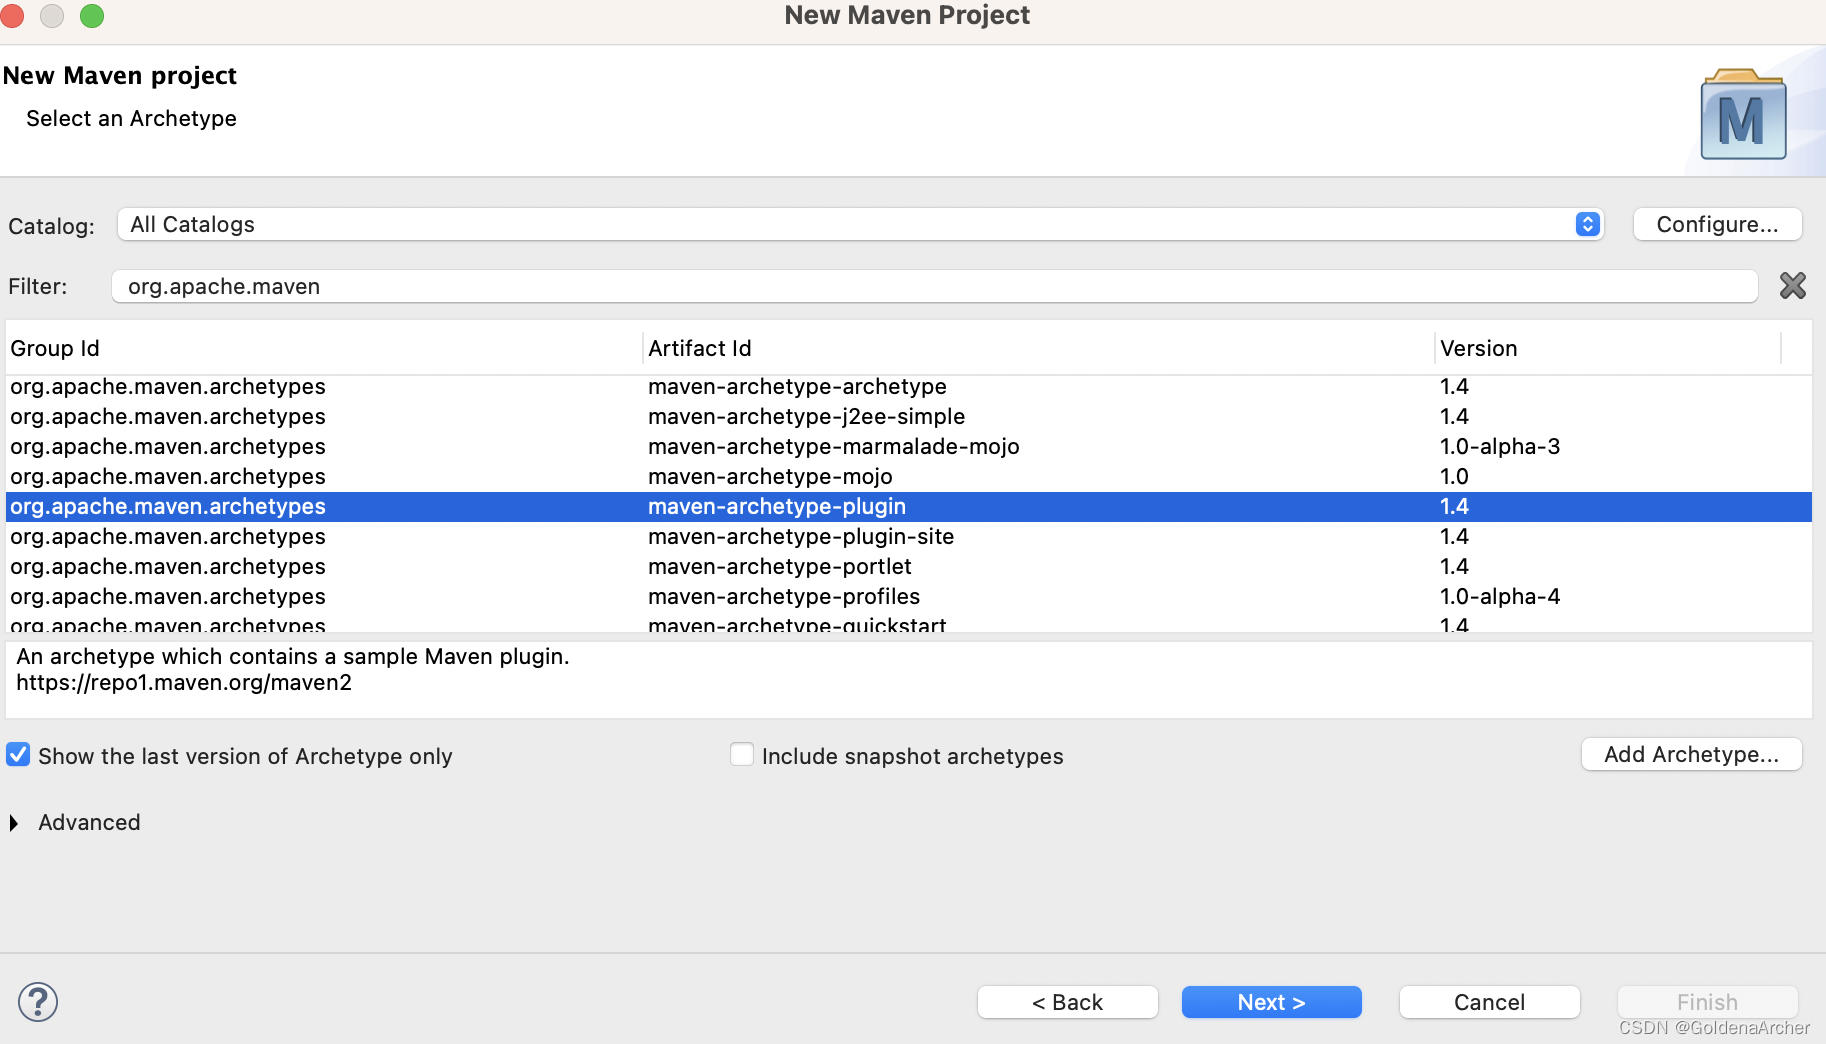Sort by the Artifact Id column header

[1038, 348]
